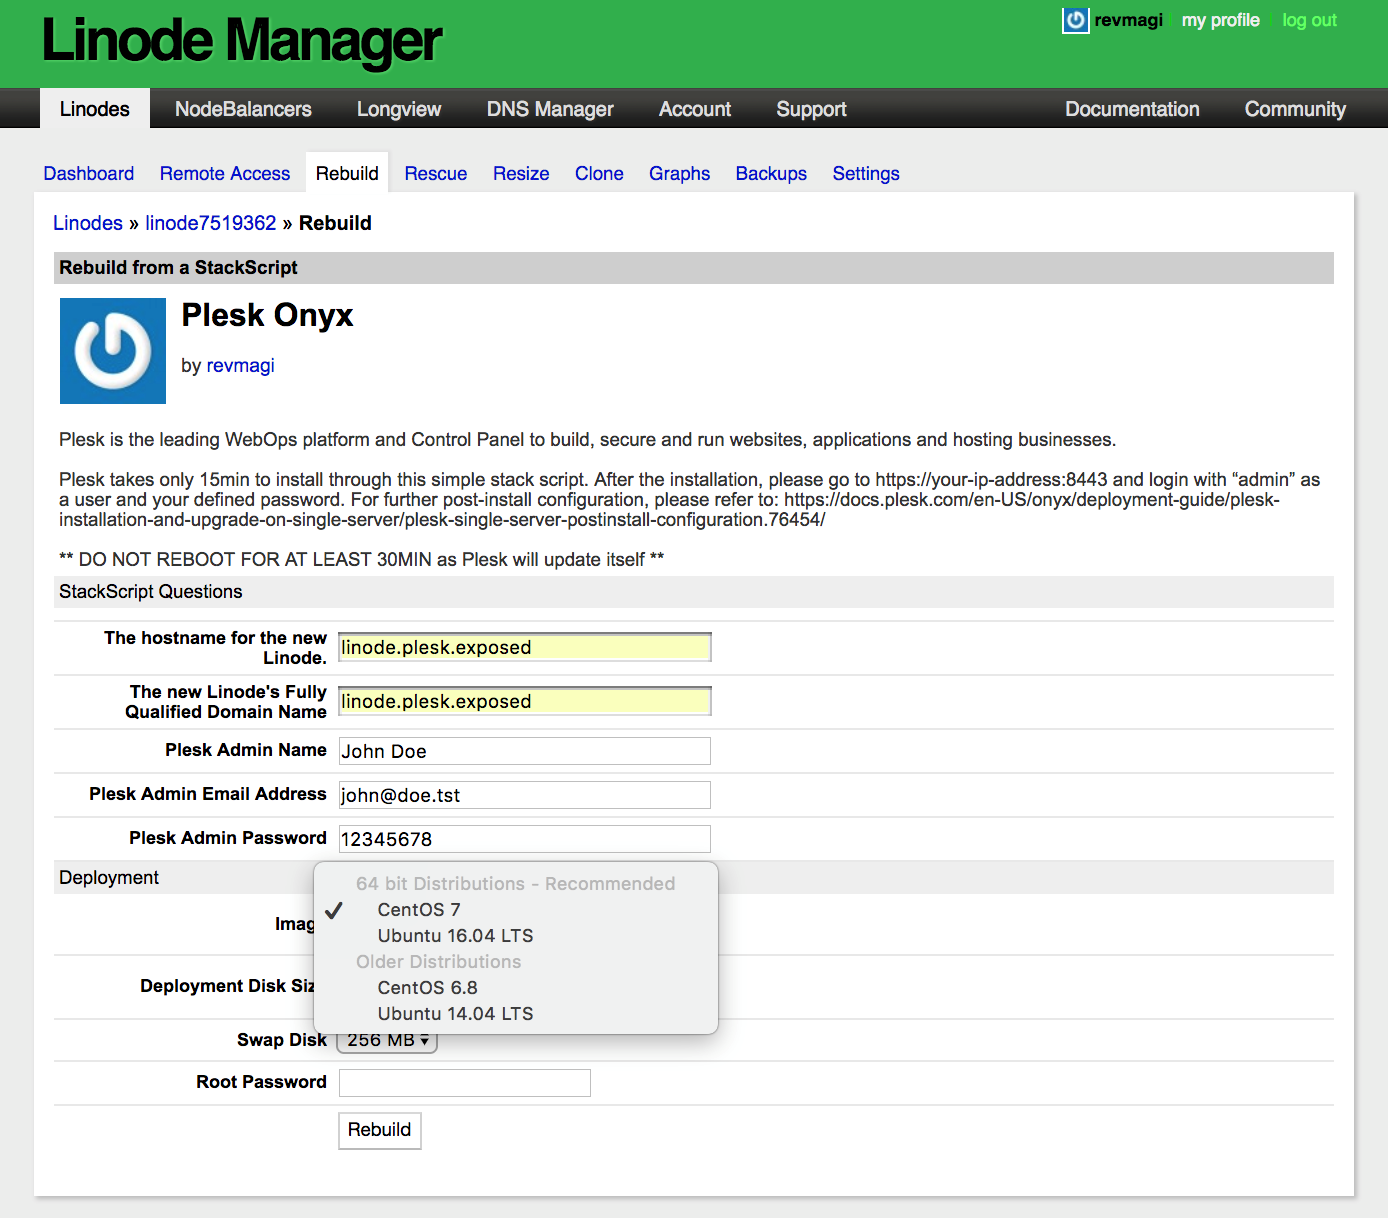Click the Rebuild button
Screen dimensions: 1388x1218
click(379, 1130)
